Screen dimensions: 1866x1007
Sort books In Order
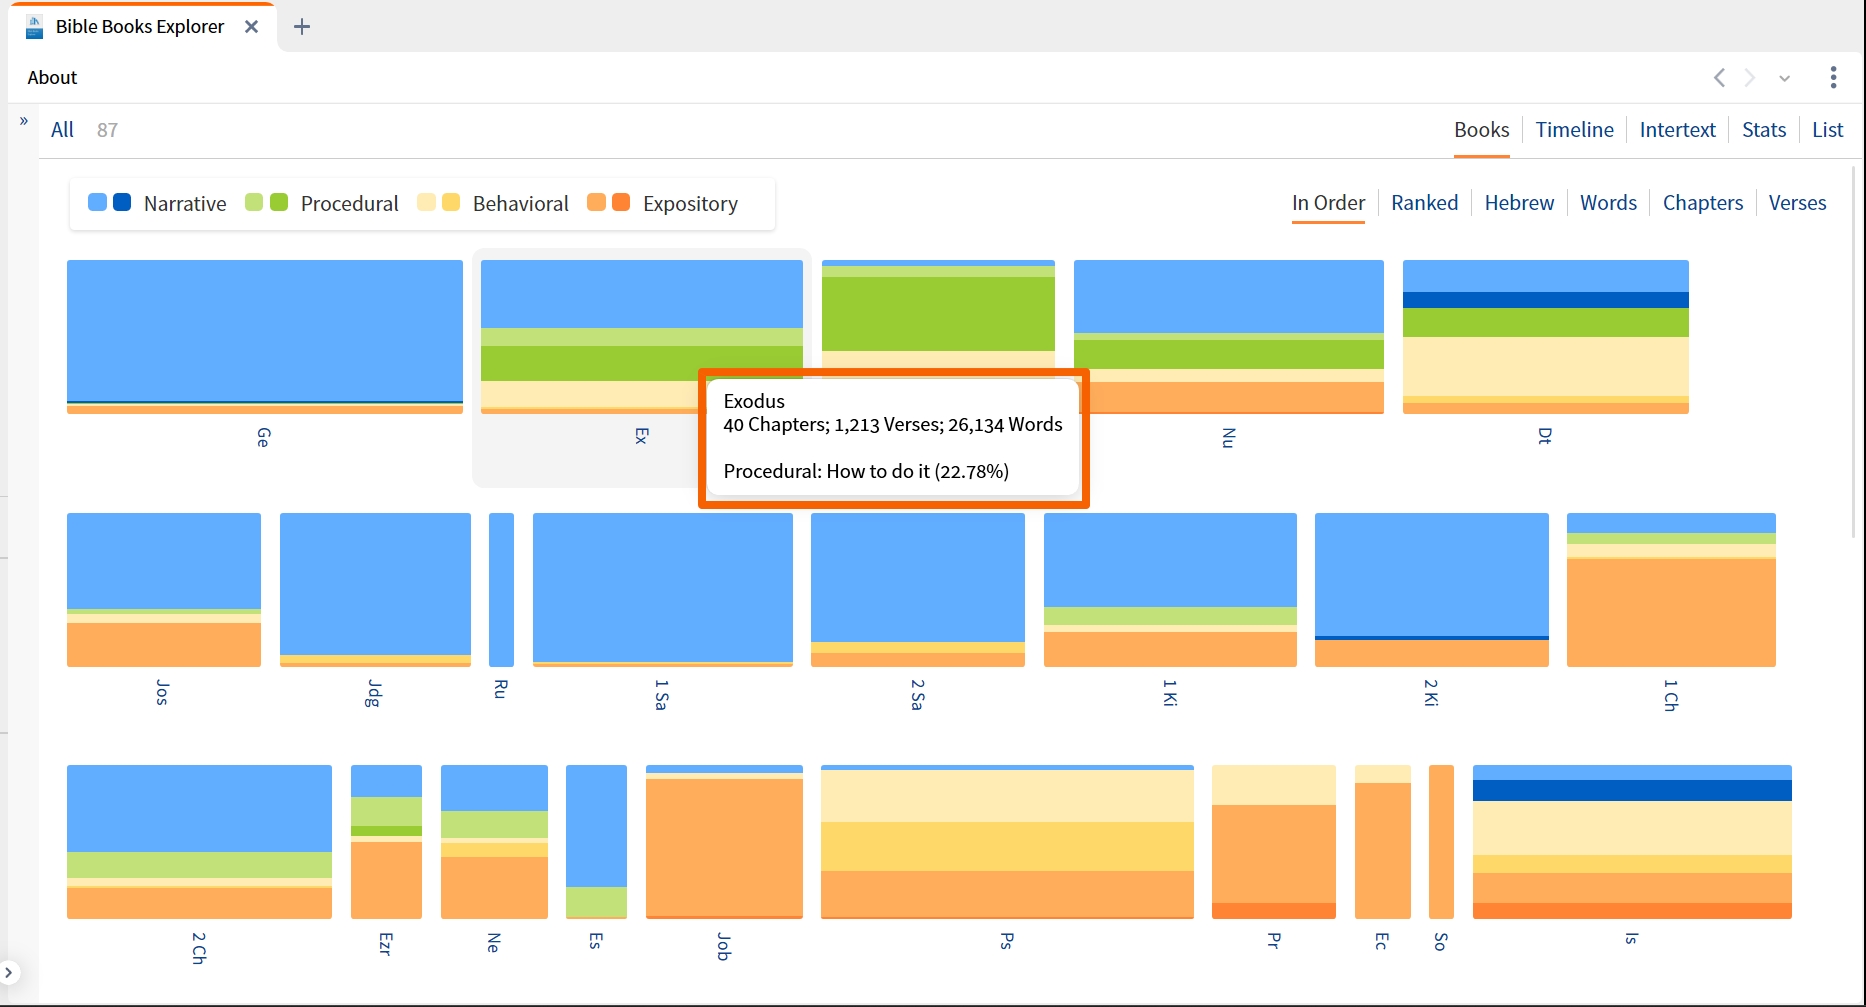[1328, 203]
